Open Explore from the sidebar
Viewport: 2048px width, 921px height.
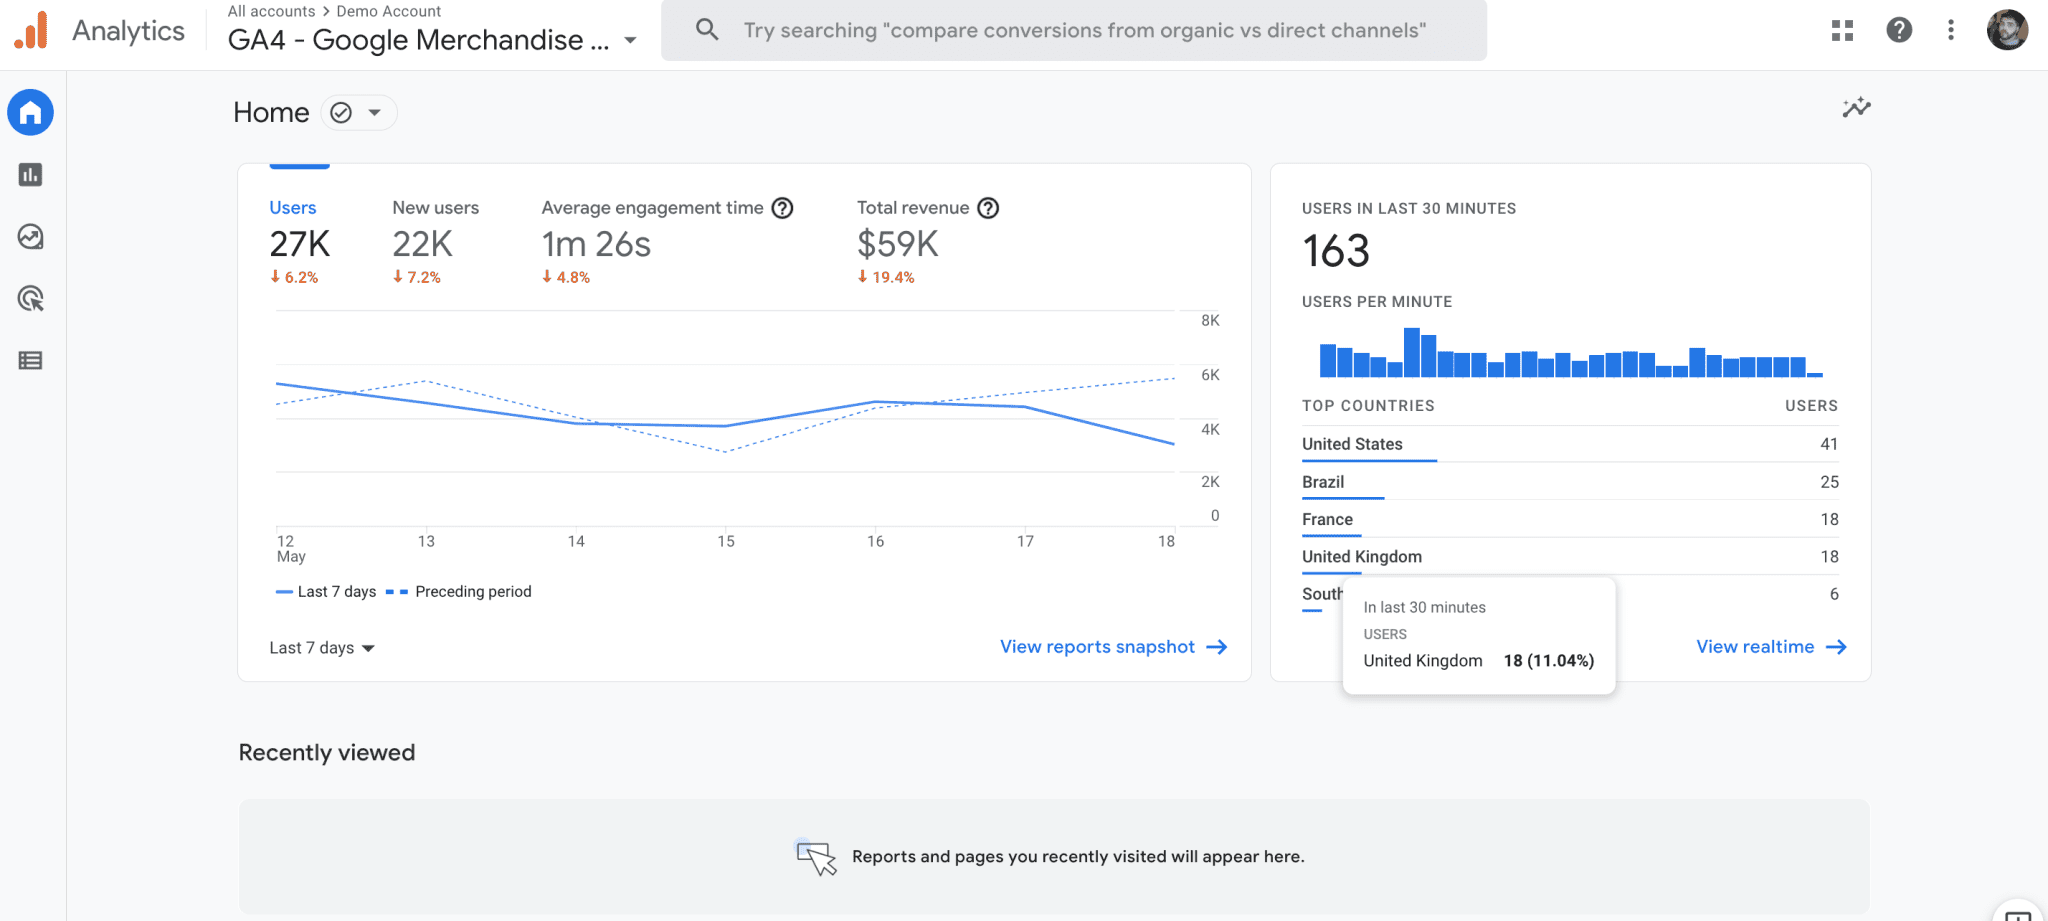(31, 237)
